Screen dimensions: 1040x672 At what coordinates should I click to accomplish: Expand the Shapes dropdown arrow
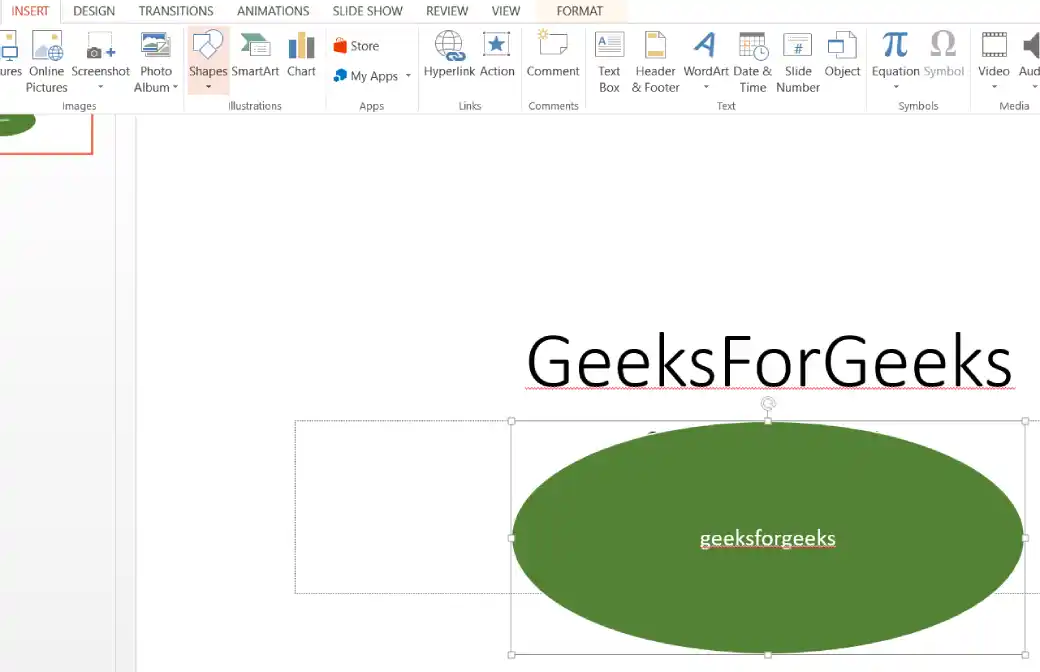pos(208,87)
